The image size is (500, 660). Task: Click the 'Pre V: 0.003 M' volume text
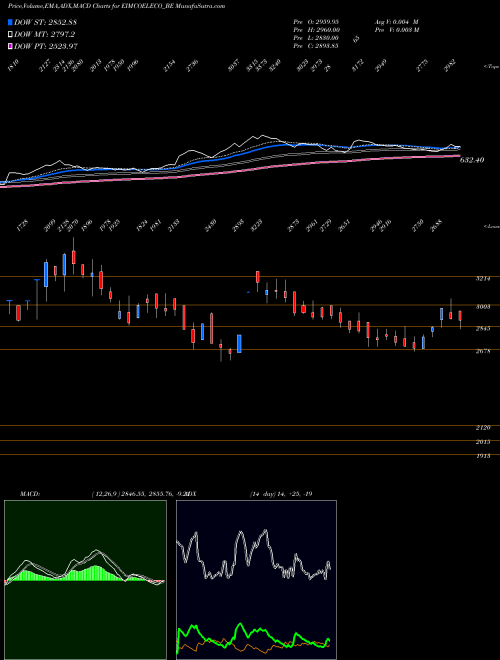pos(396,30)
